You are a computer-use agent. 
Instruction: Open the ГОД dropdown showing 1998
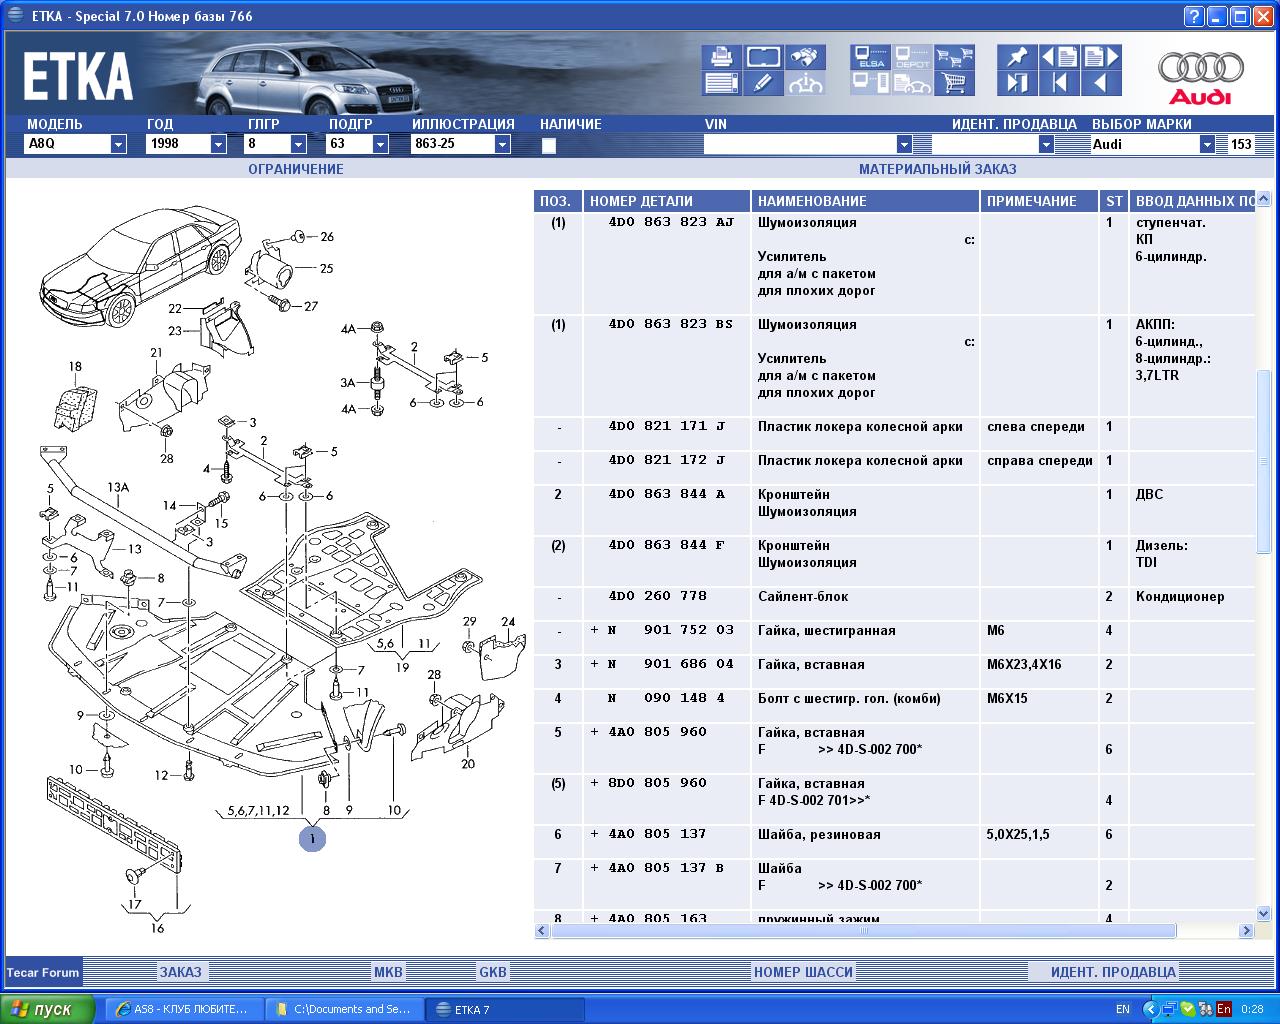point(218,144)
